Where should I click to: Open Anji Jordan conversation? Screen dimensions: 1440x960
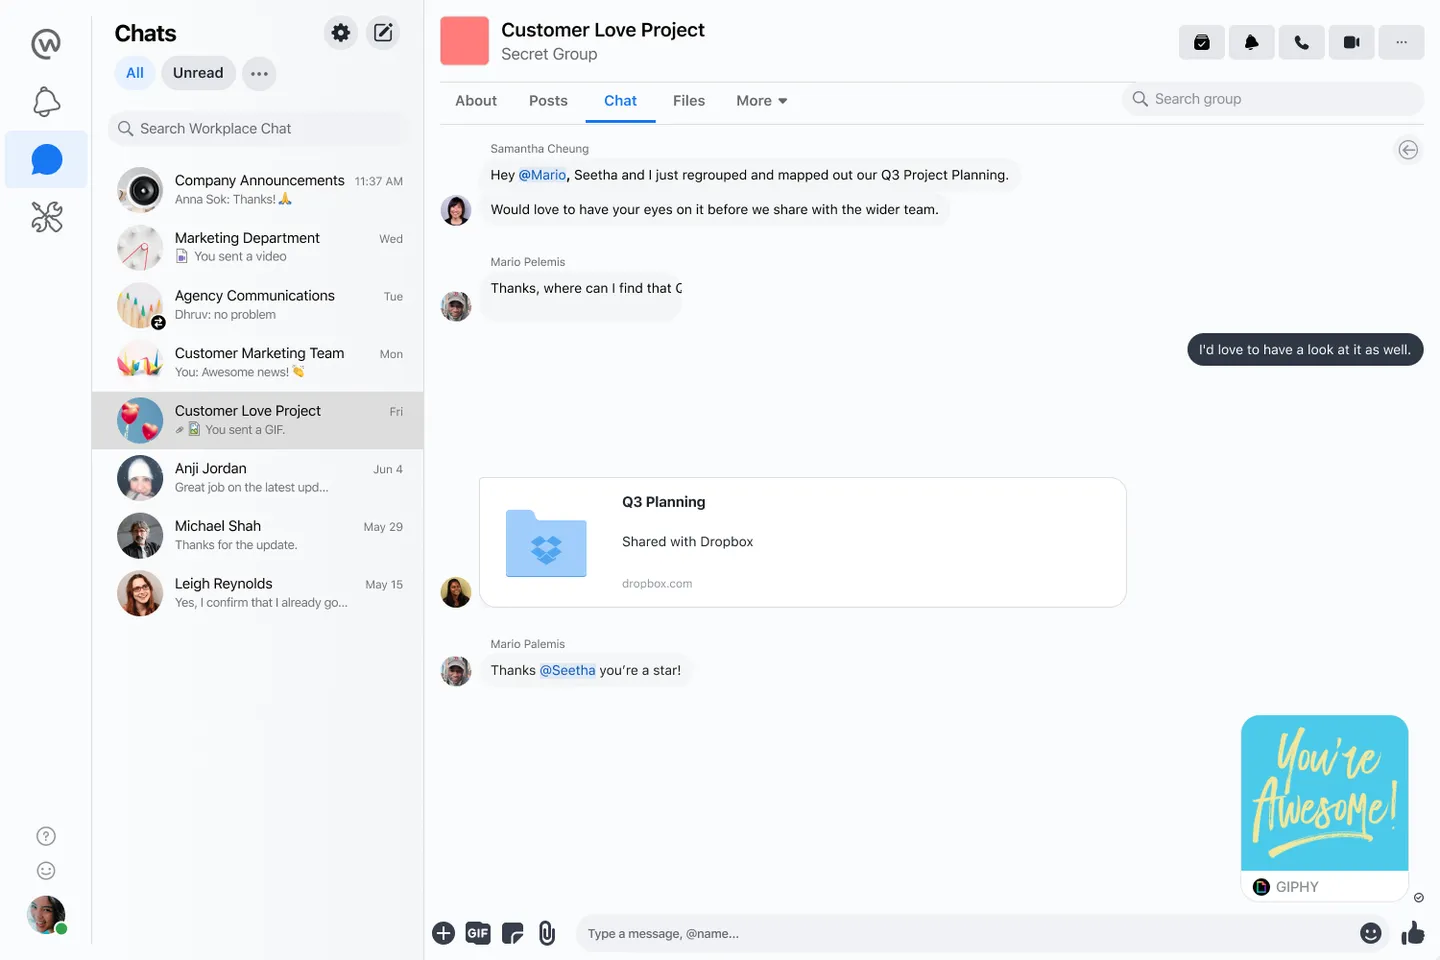[258, 478]
